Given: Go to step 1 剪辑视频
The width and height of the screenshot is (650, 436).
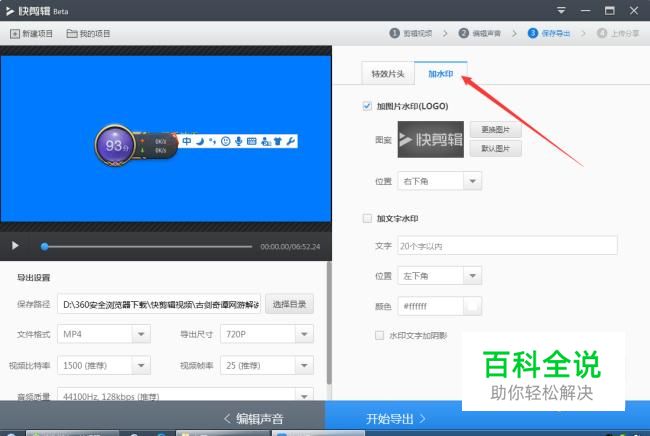Looking at the screenshot, I should (410, 33).
